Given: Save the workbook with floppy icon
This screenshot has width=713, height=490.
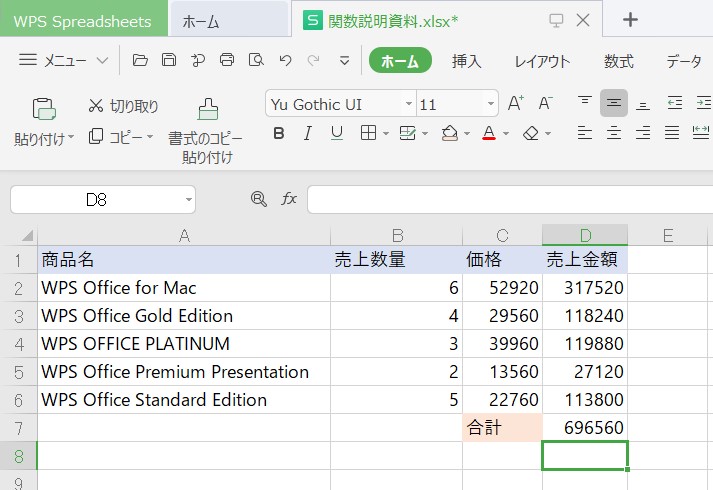Looking at the screenshot, I should (x=169, y=60).
